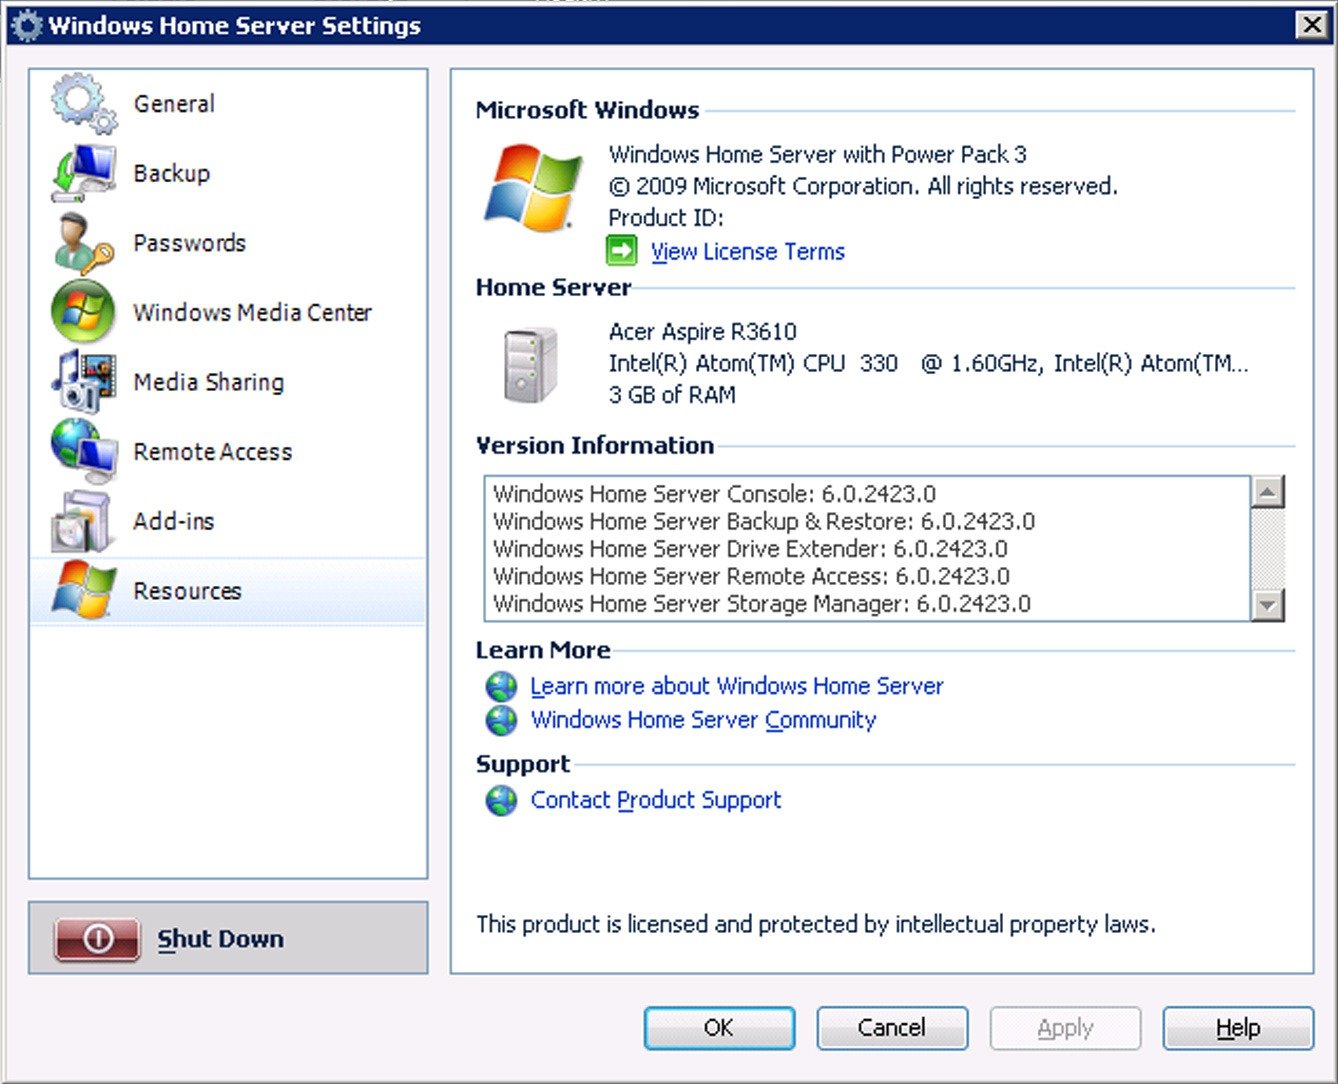Open Learn more about Windows Home Server
The height and width of the screenshot is (1084, 1338).
pos(736,686)
